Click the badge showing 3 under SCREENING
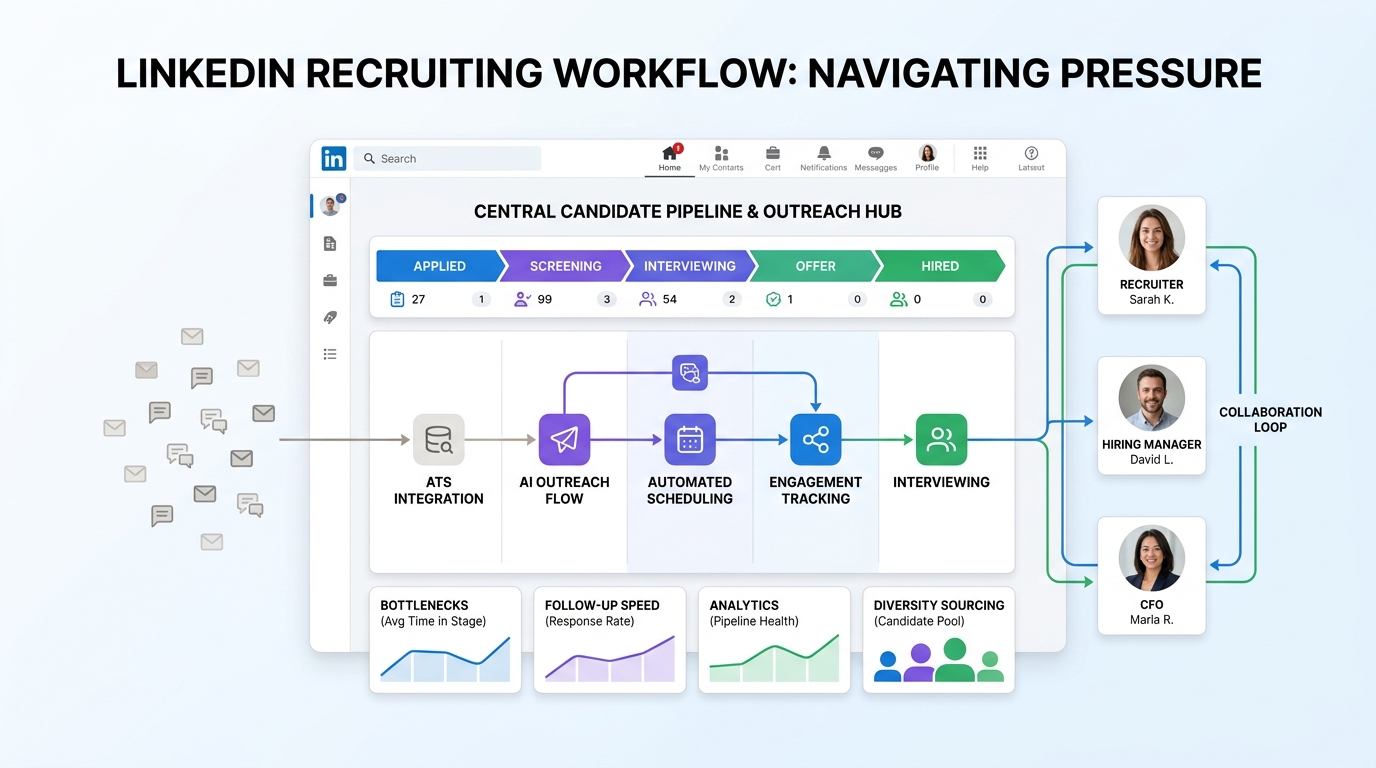 [606, 299]
